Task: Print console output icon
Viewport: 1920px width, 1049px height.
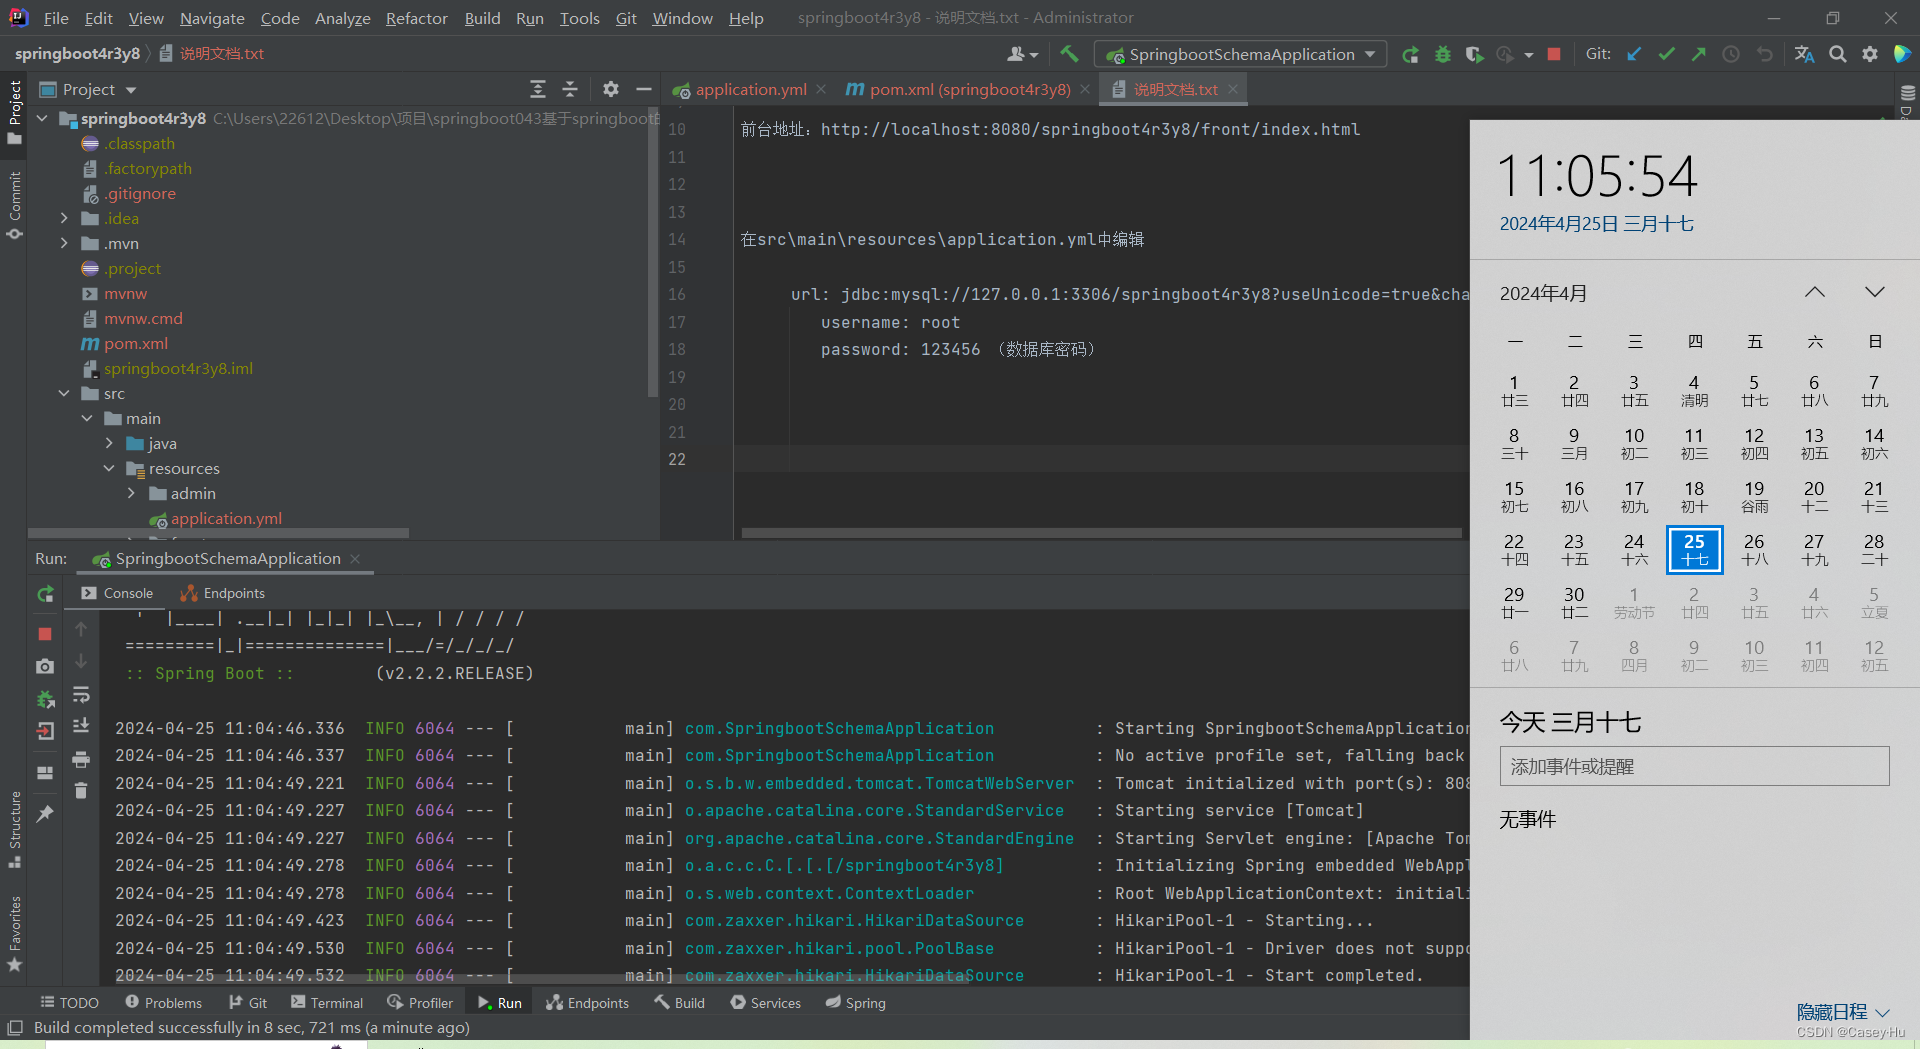Action: (81, 760)
